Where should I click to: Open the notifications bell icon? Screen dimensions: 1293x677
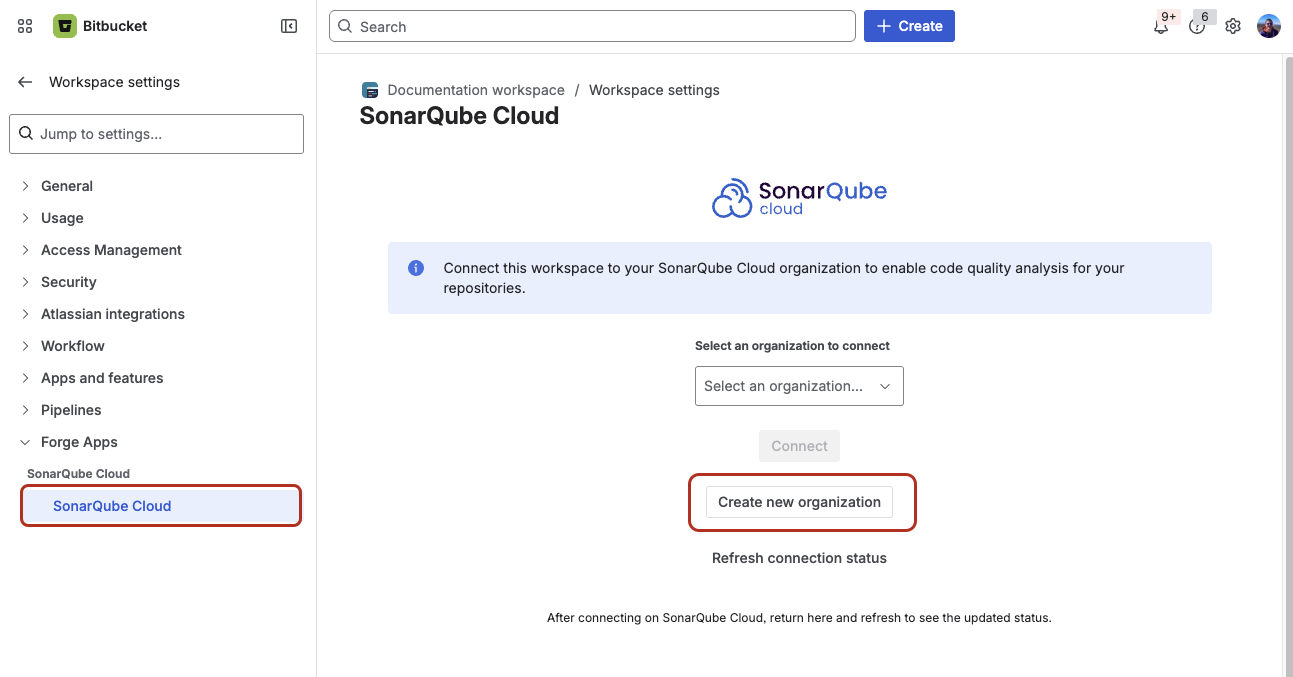click(1161, 27)
